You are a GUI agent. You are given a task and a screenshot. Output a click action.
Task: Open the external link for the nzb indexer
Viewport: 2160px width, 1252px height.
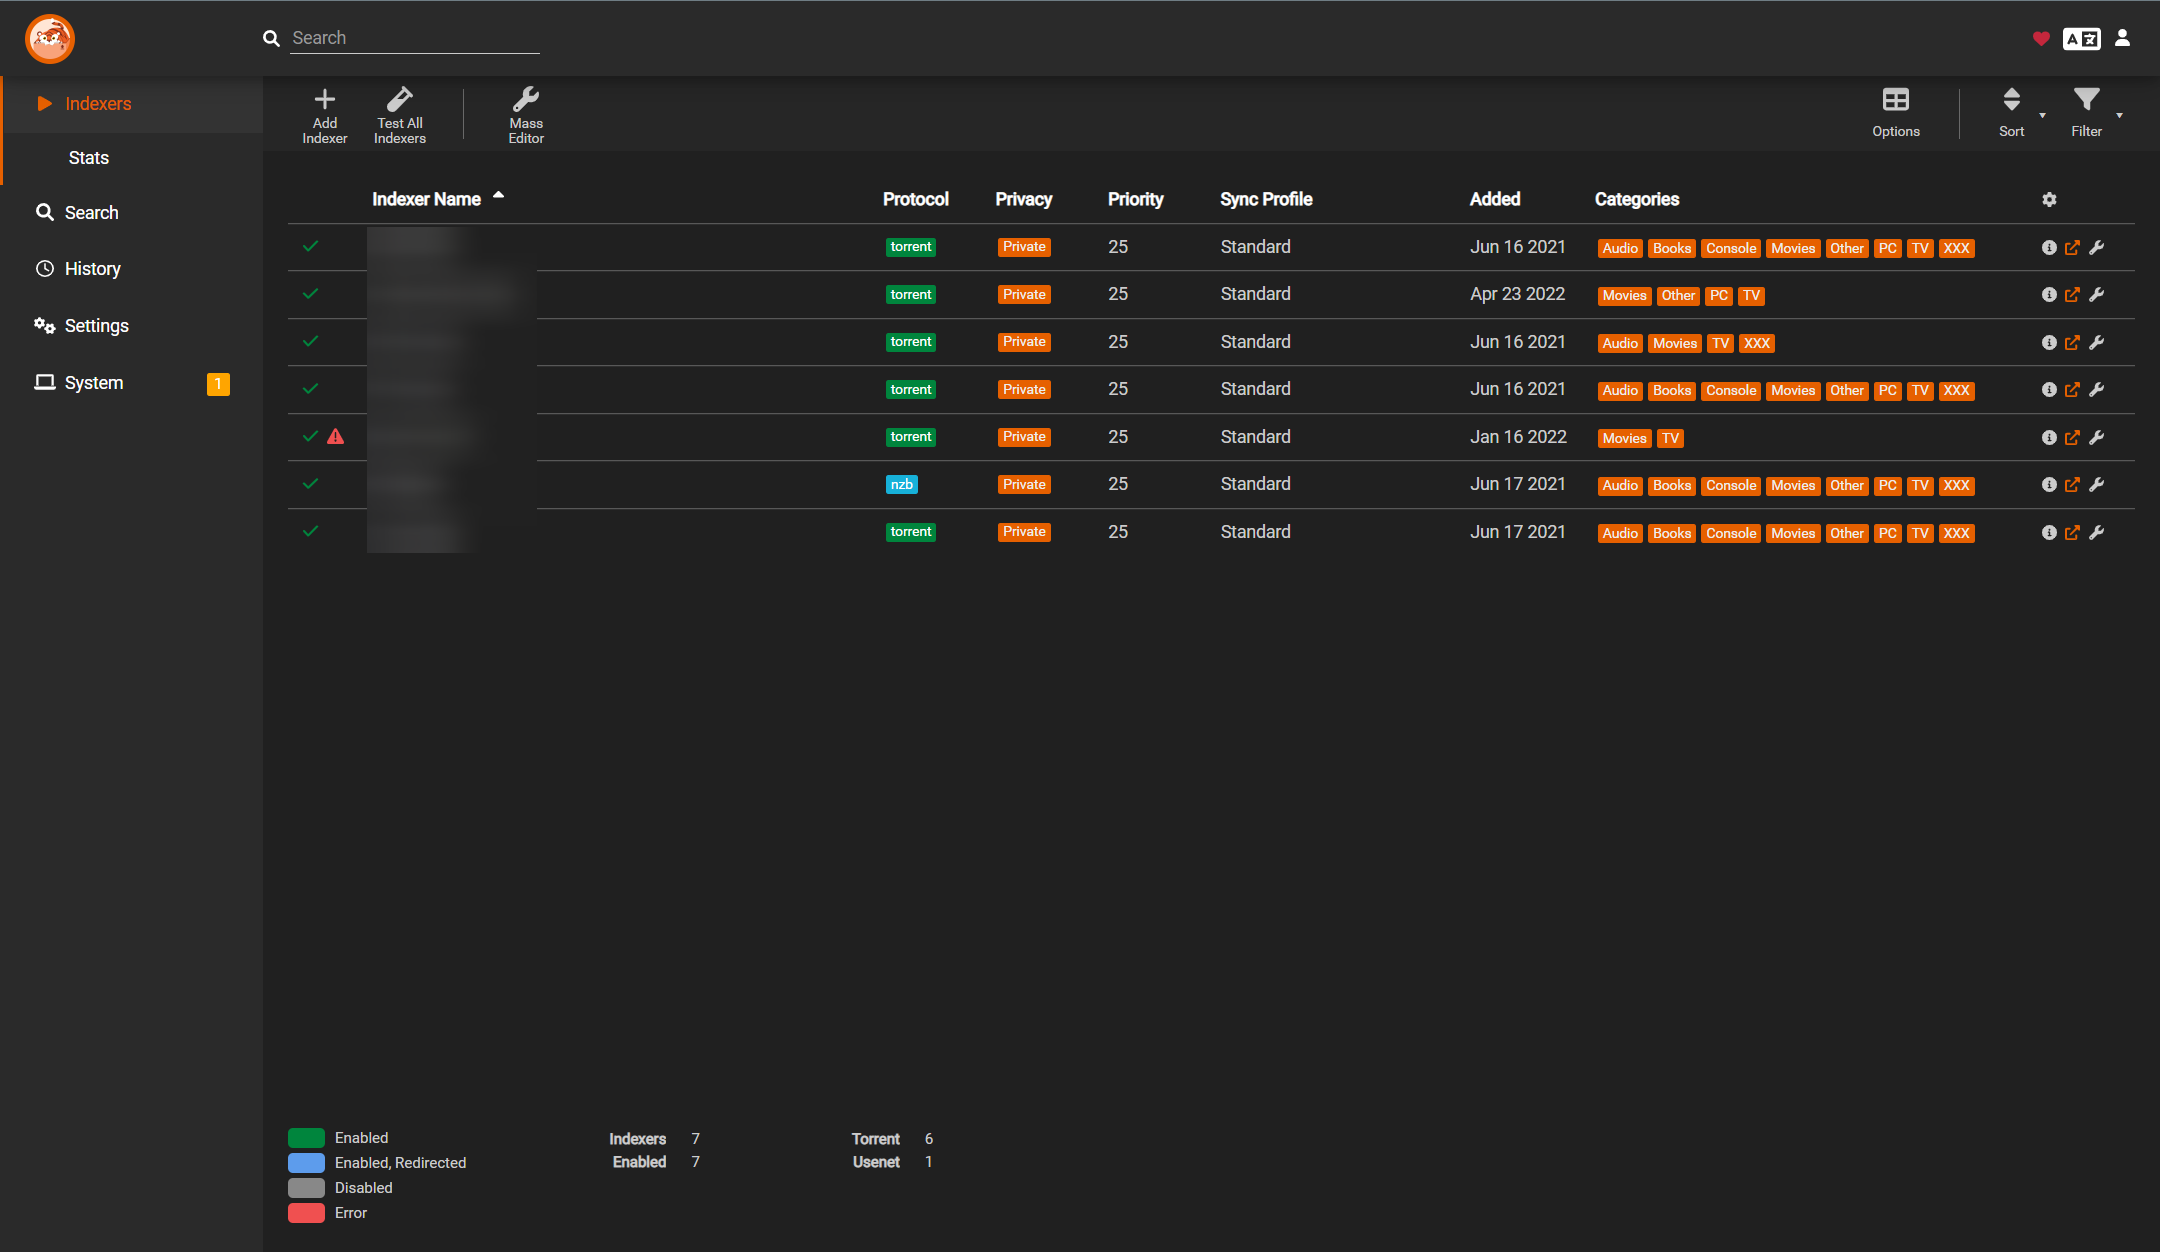[2072, 484]
